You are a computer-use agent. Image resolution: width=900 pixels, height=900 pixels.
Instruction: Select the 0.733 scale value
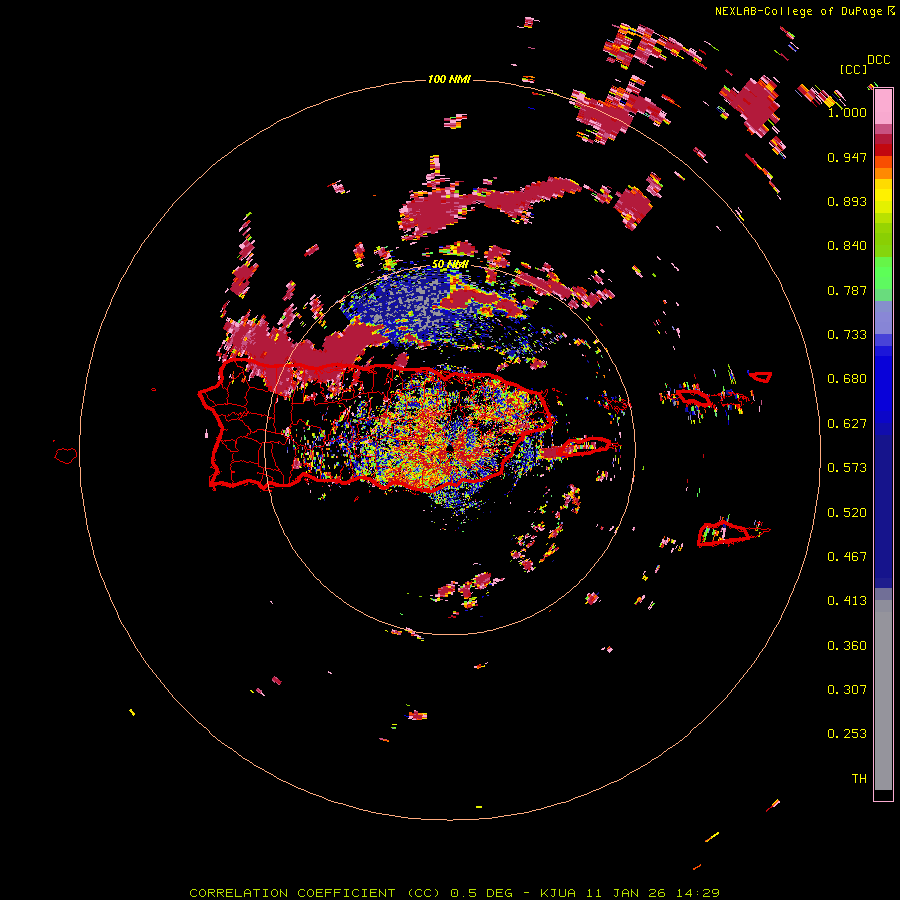pos(847,335)
